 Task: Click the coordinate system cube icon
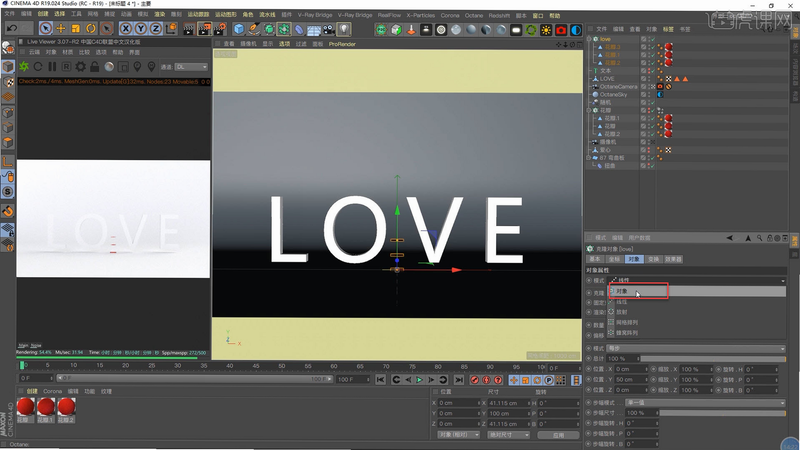pos(171,29)
